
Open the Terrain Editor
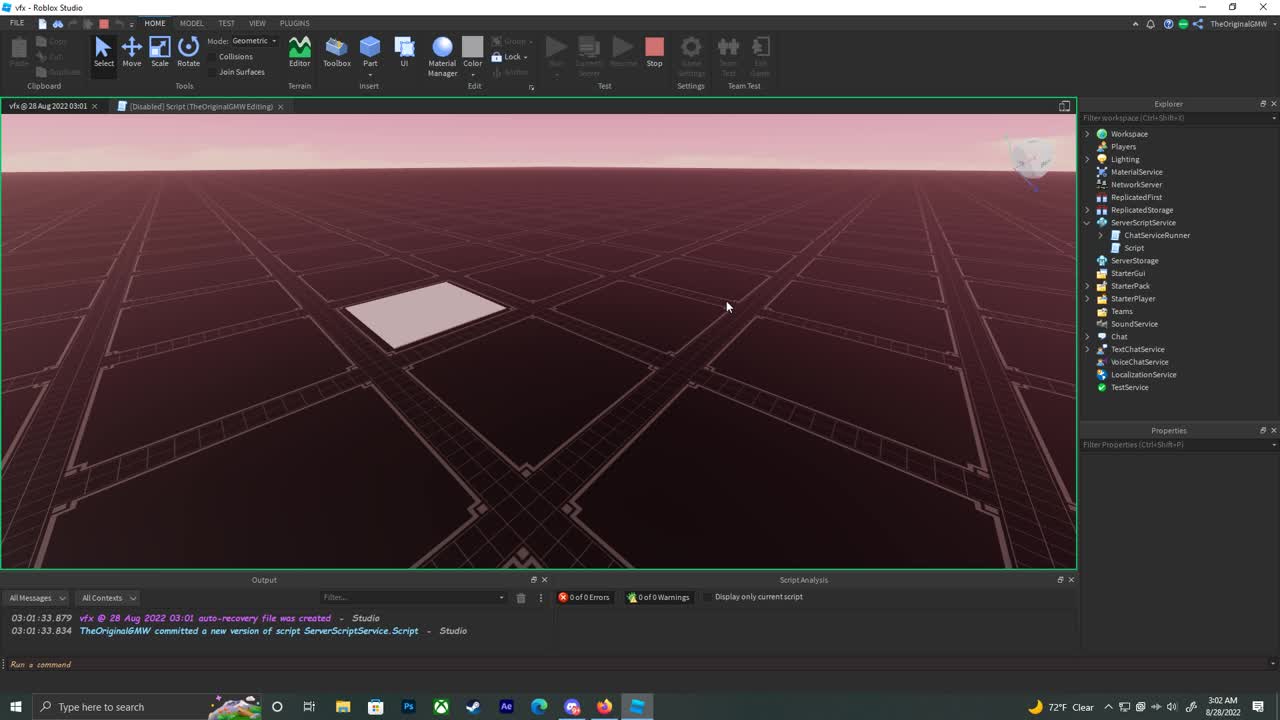coord(299,51)
